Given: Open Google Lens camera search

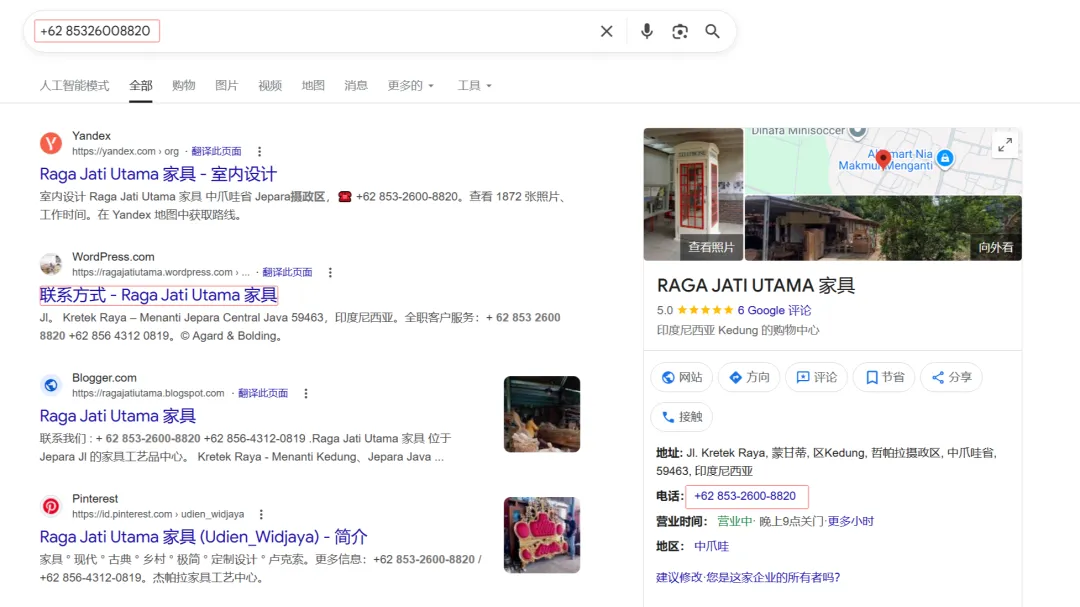Looking at the screenshot, I should coord(680,31).
